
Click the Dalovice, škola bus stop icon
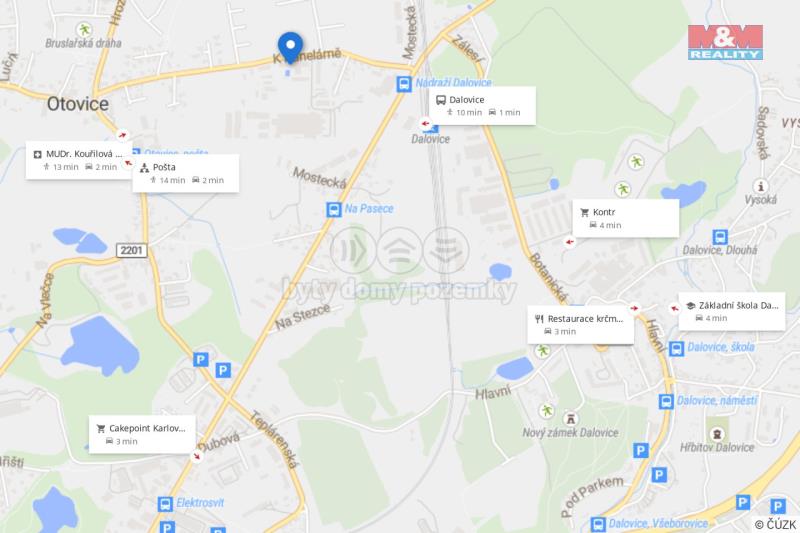(676, 348)
